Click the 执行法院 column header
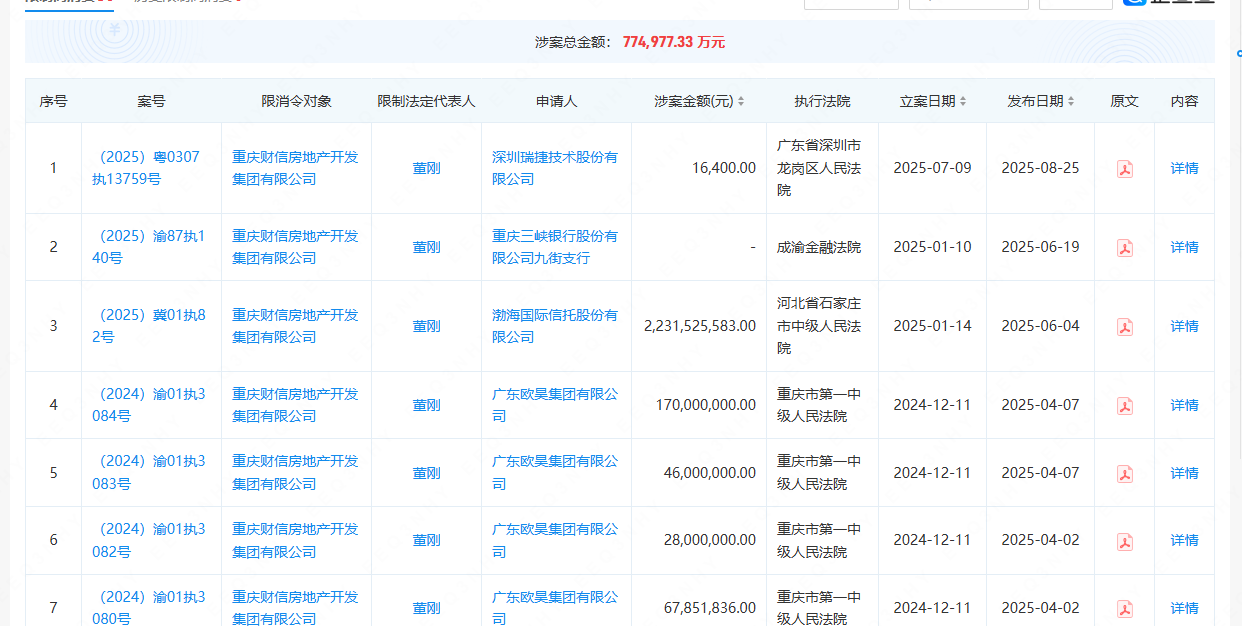This screenshot has height=626, width=1242. click(822, 101)
